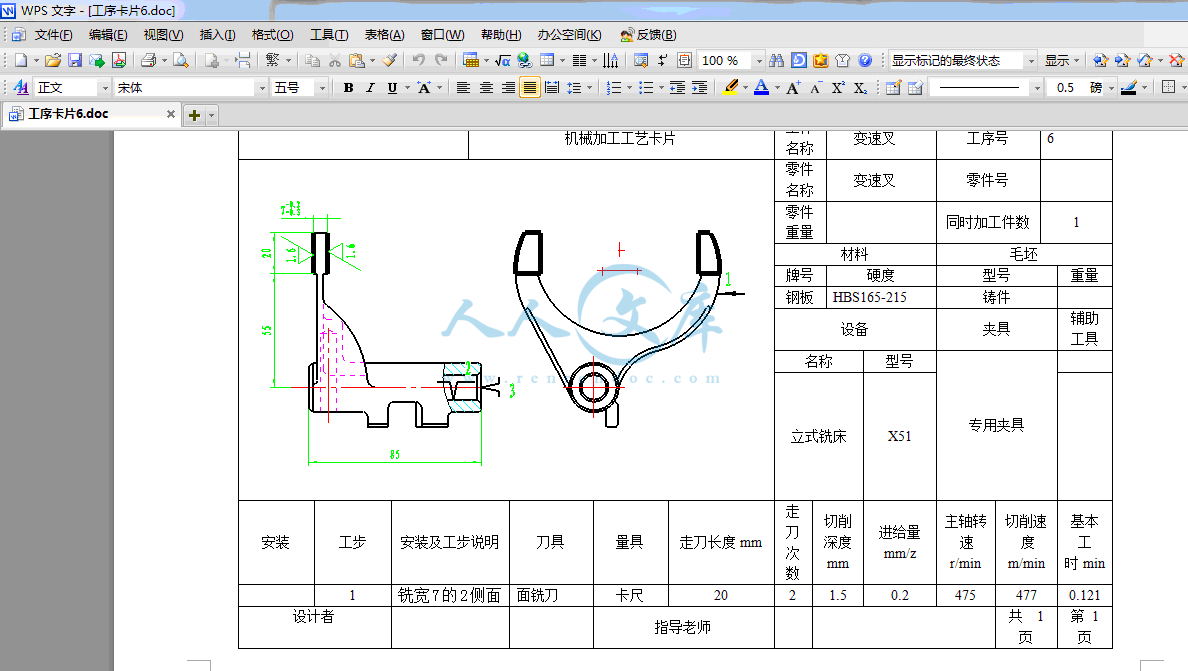Open the 插入(I) menu

click(x=217, y=35)
